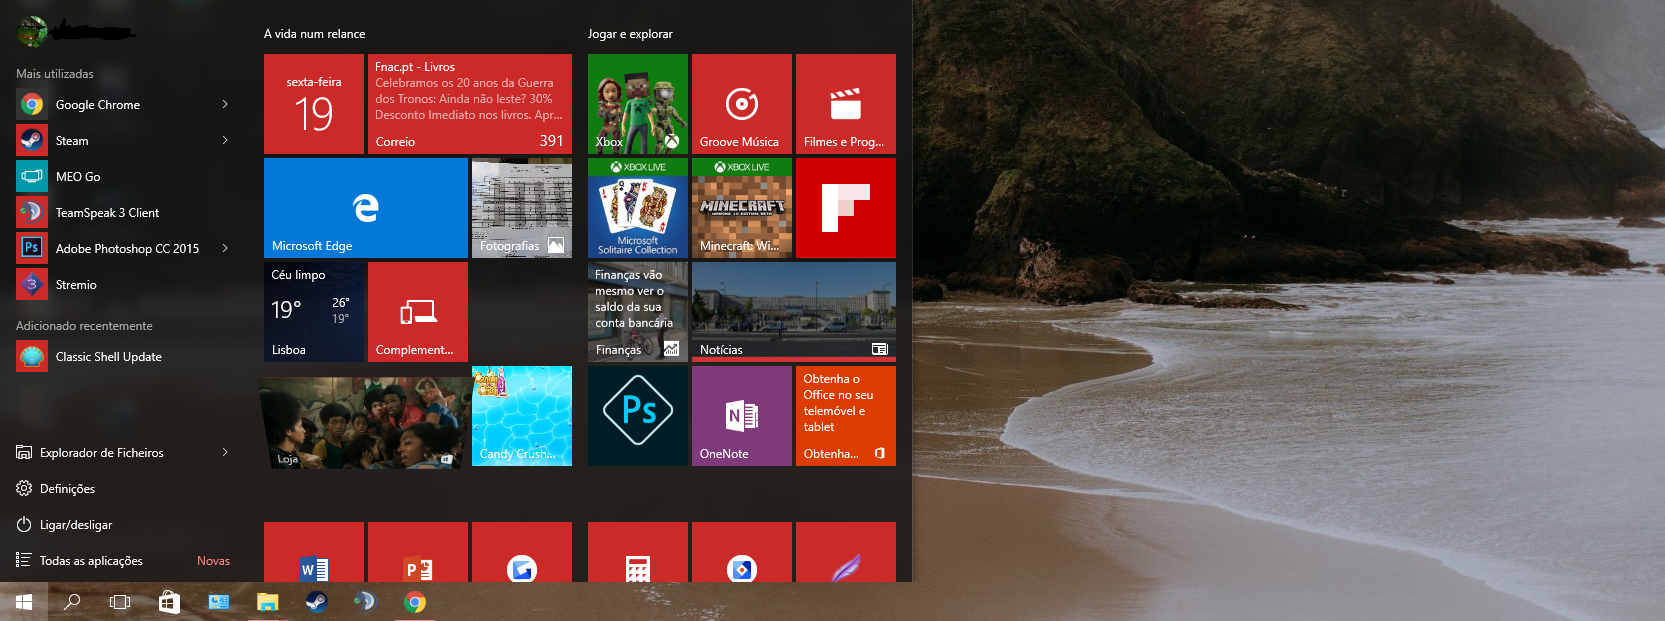Click the Windows Start button
1665x621 pixels.
(x=24, y=602)
